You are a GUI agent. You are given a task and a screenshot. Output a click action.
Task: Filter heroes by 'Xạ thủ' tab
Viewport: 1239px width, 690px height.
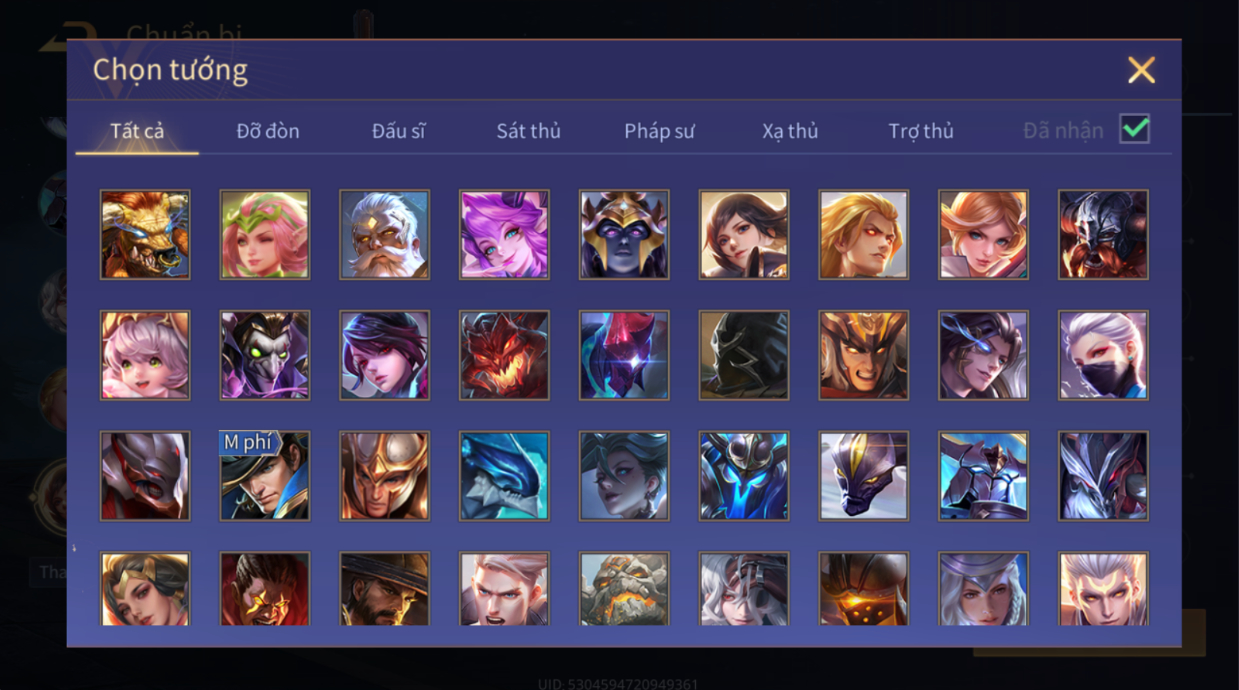(790, 131)
